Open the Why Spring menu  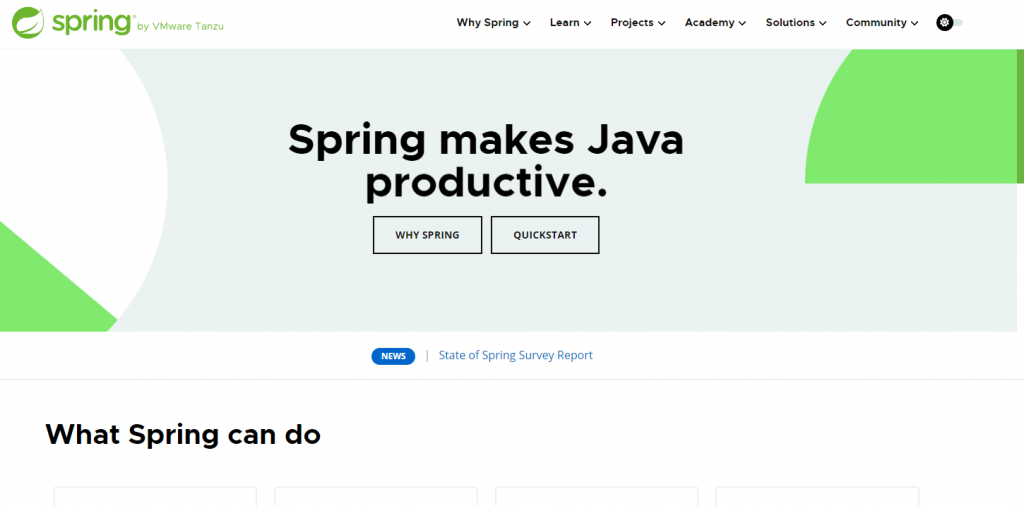[x=493, y=23]
